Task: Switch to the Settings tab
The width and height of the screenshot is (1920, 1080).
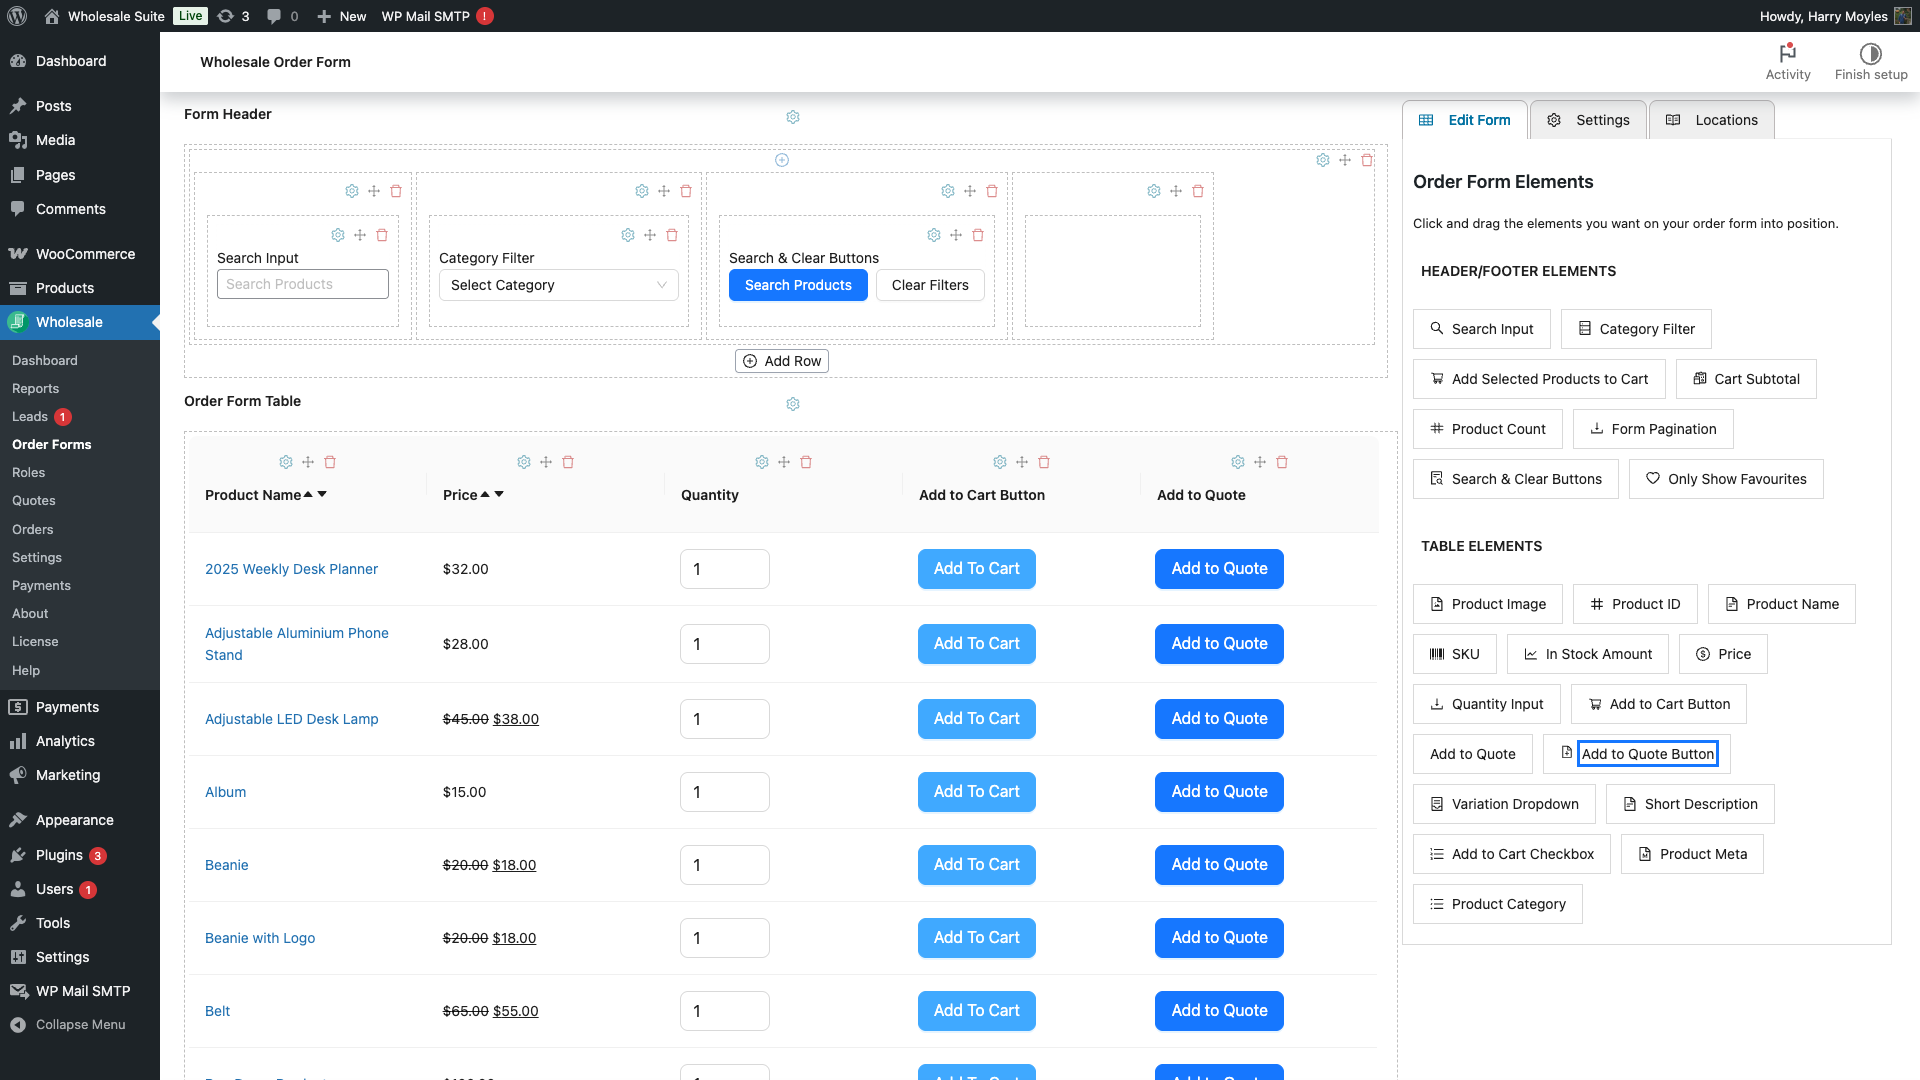Action: [1588, 120]
